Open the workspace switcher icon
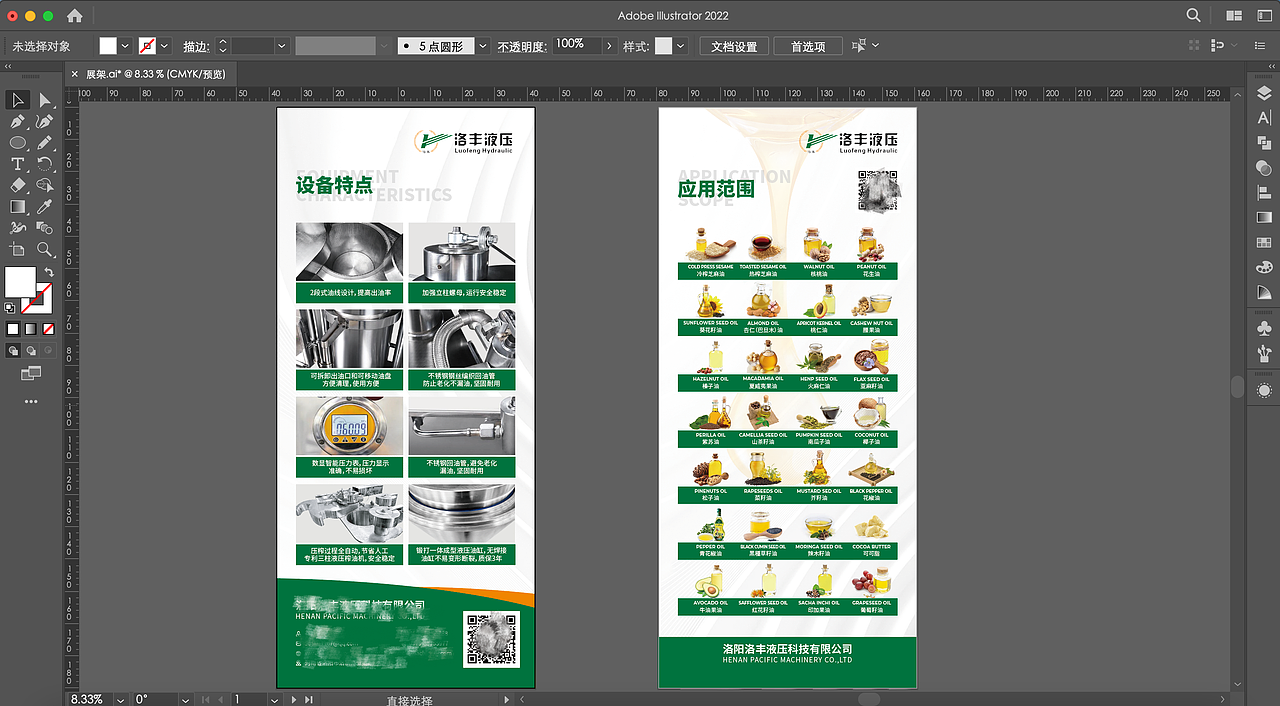 point(1263,16)
